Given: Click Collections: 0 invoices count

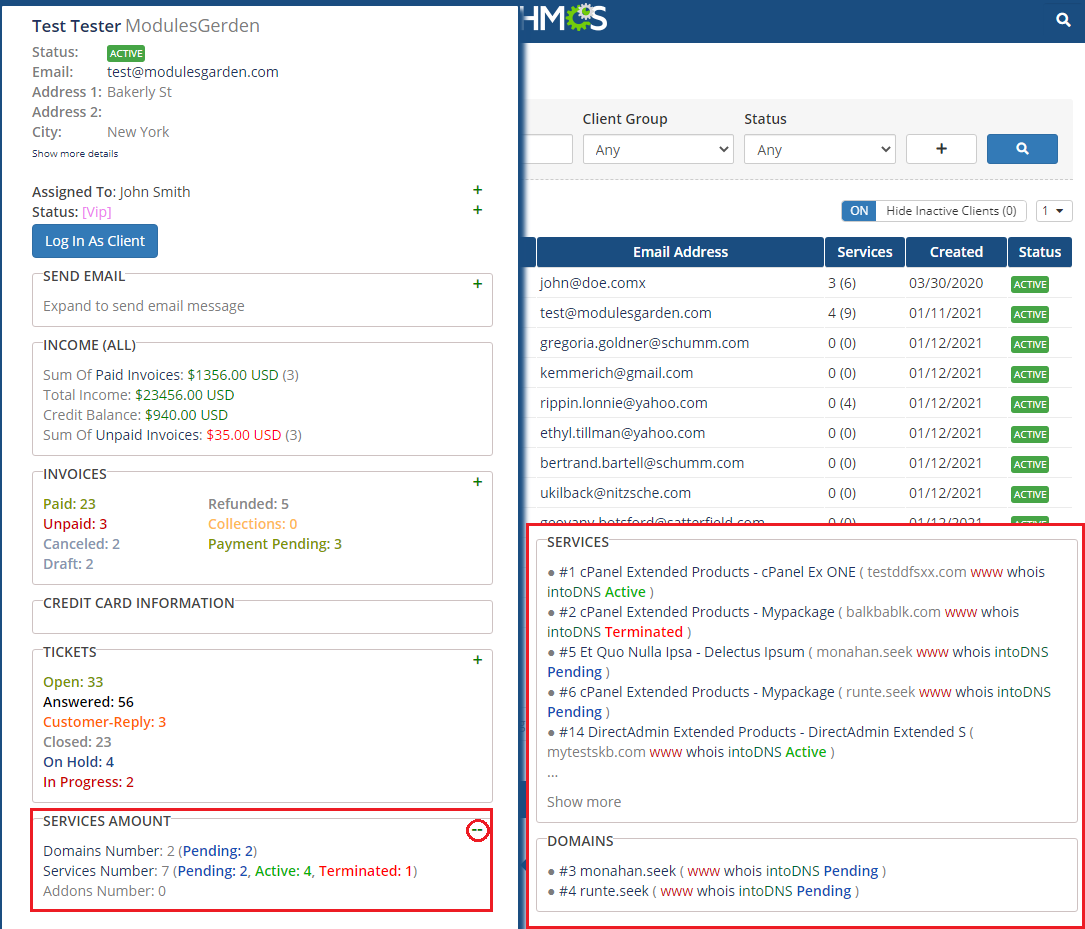Looking at the screenshot, I should pos(253,524).
